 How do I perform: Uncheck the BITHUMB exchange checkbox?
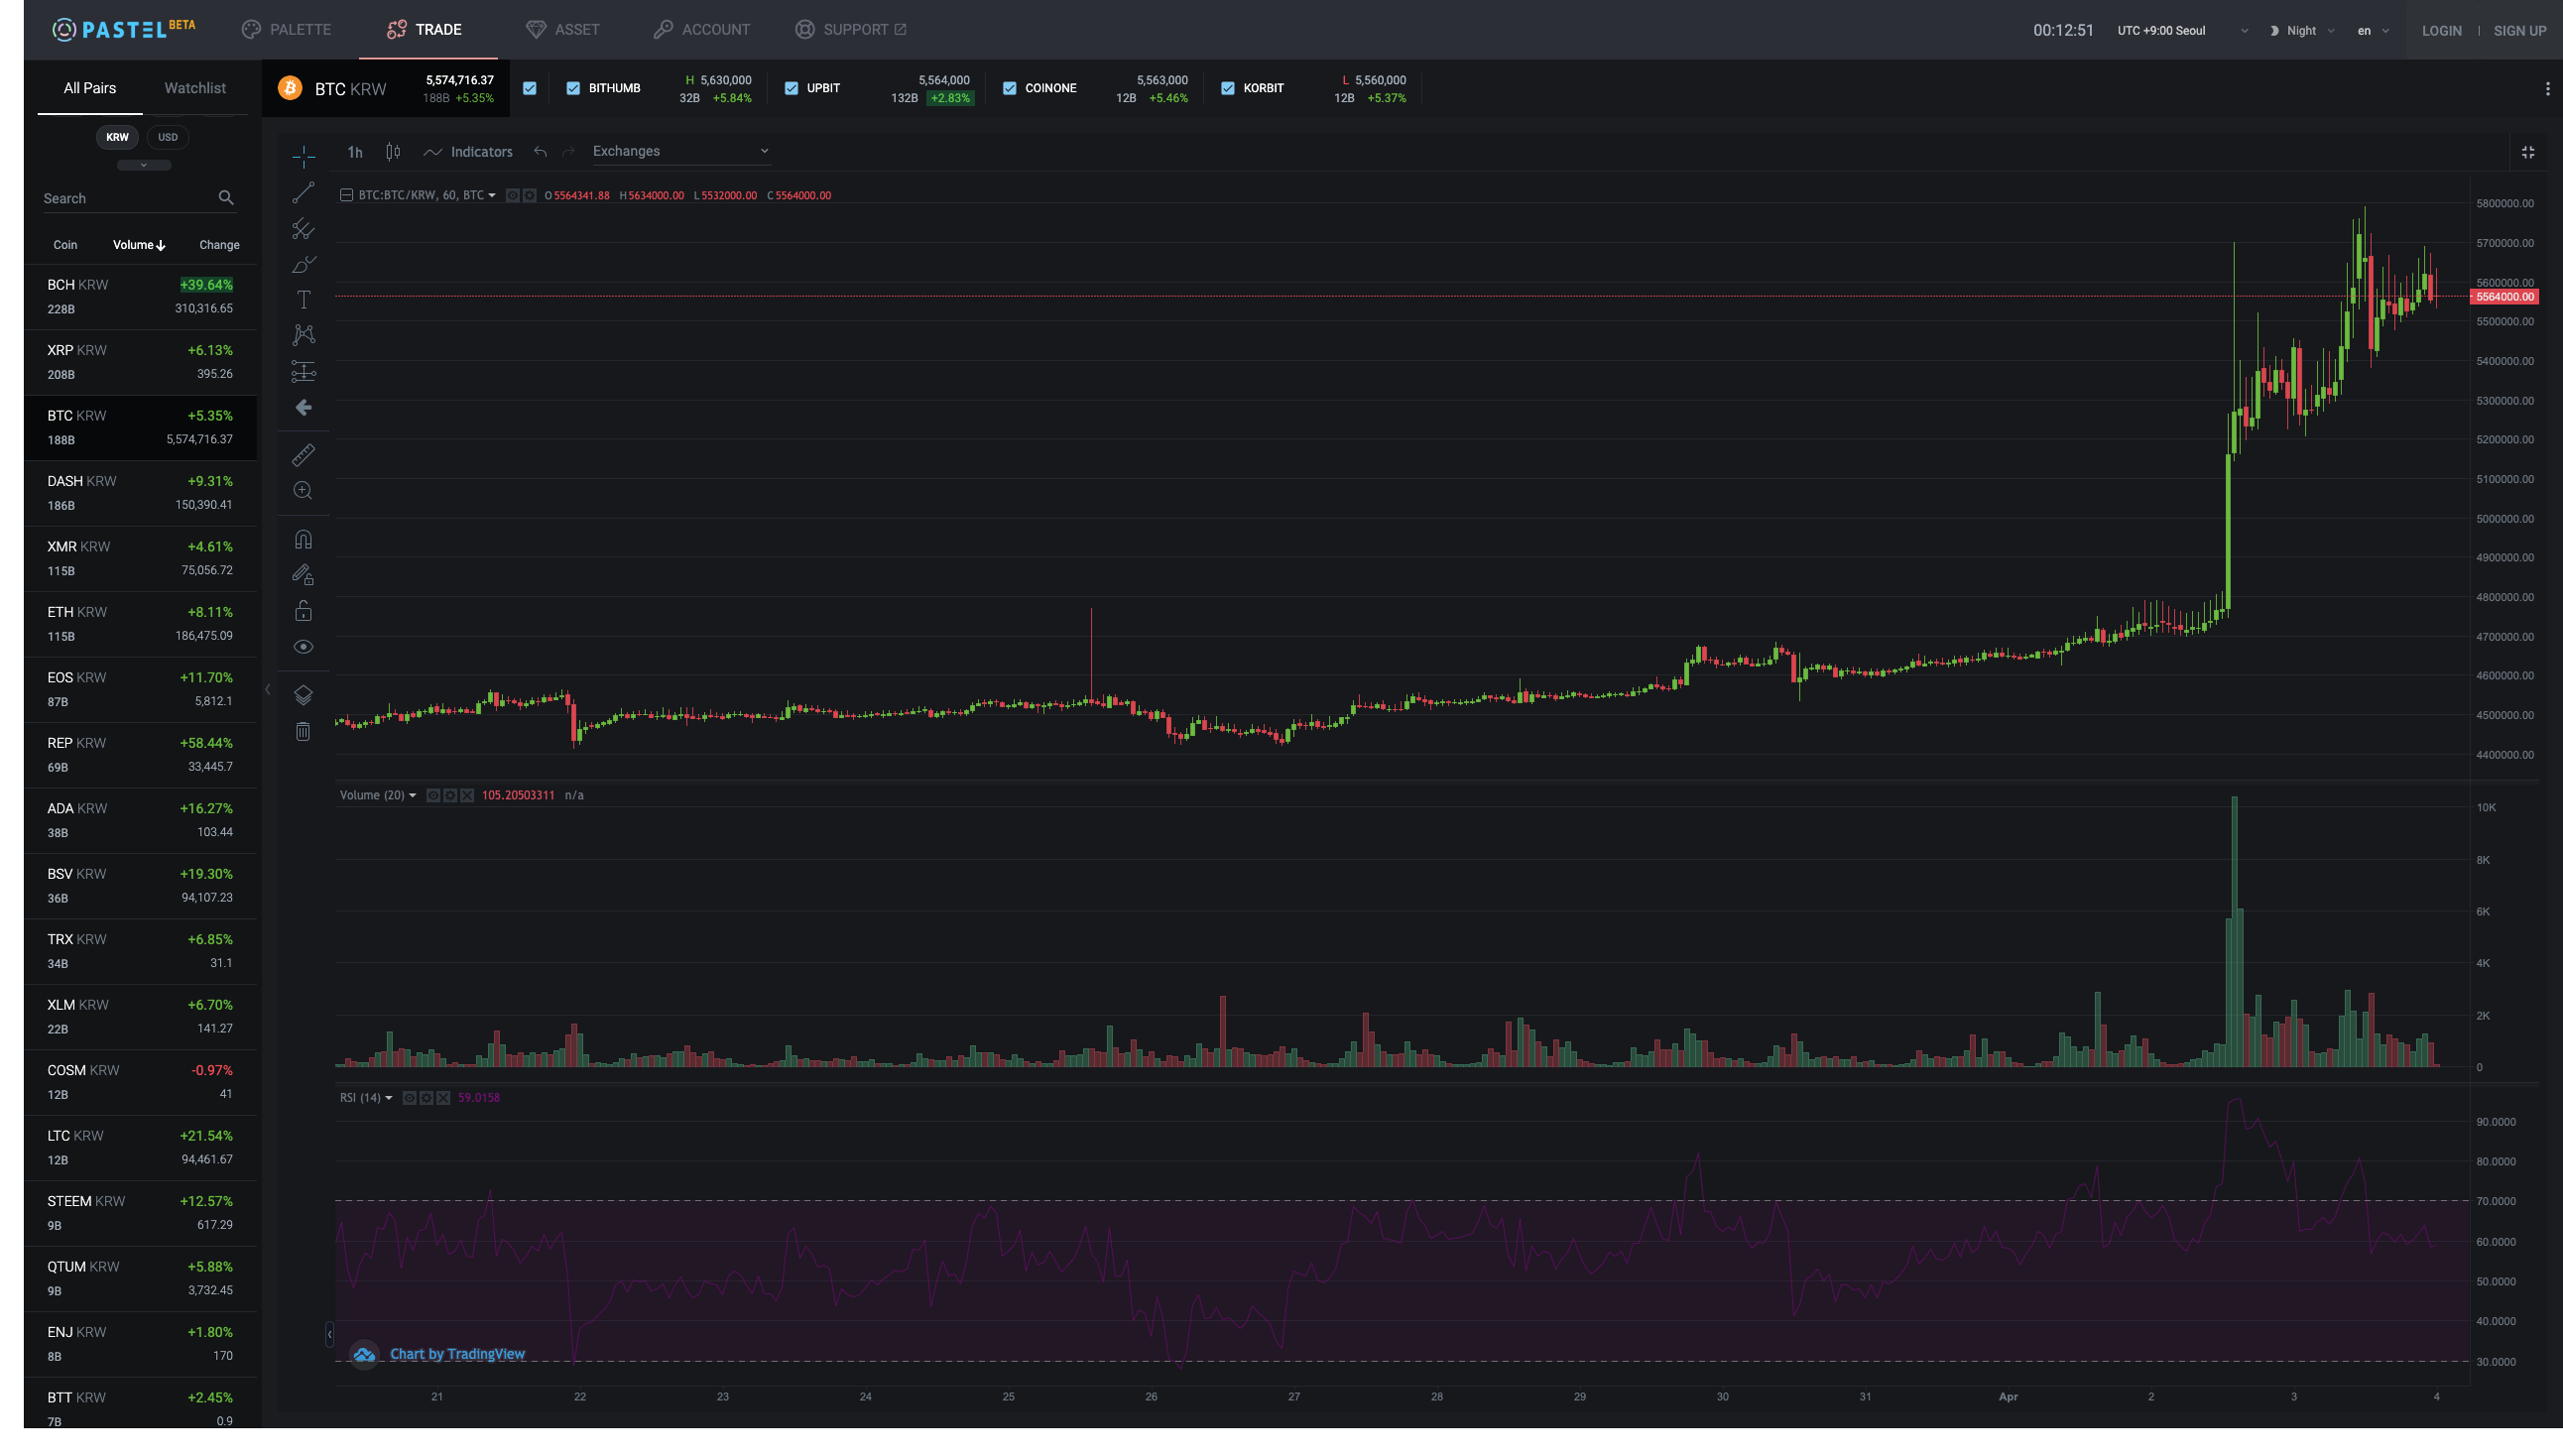[573, 88]
